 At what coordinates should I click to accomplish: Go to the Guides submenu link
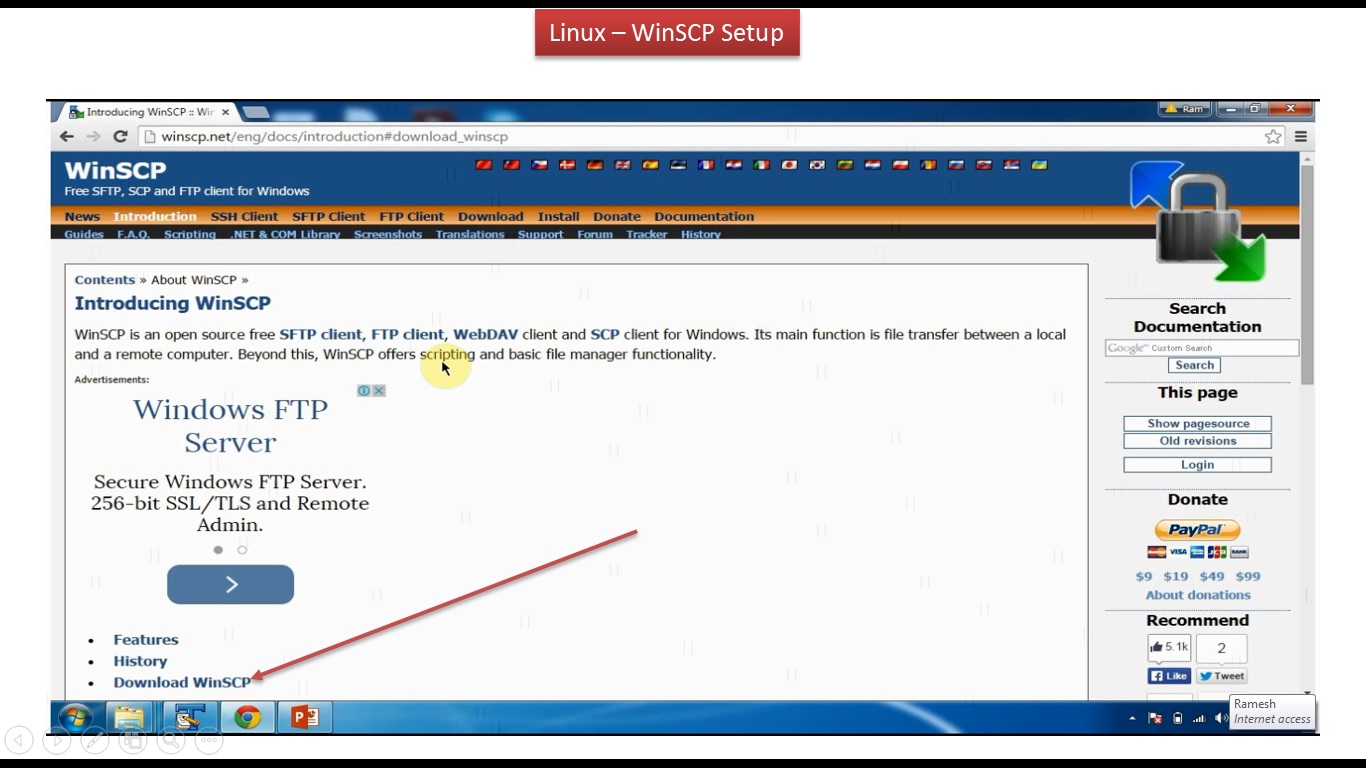tap(84, 234)
